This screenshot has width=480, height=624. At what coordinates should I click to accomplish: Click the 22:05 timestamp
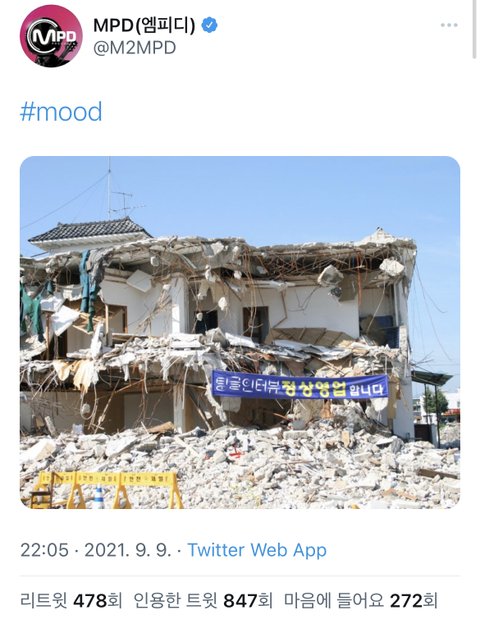pyautogui.click(x=44, y=550)
